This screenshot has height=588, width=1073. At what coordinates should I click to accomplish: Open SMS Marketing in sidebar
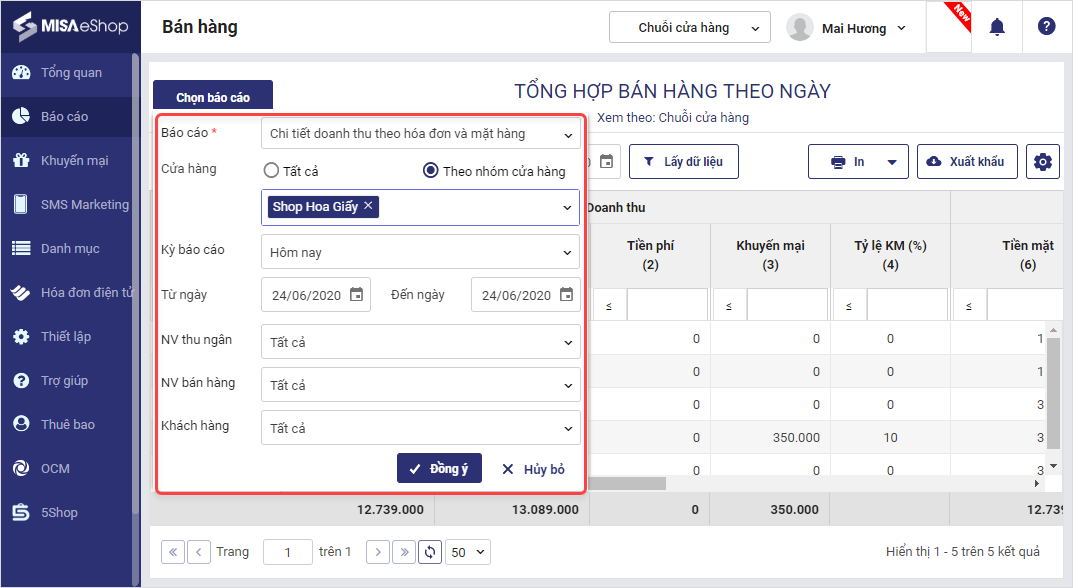coord(68,204)
